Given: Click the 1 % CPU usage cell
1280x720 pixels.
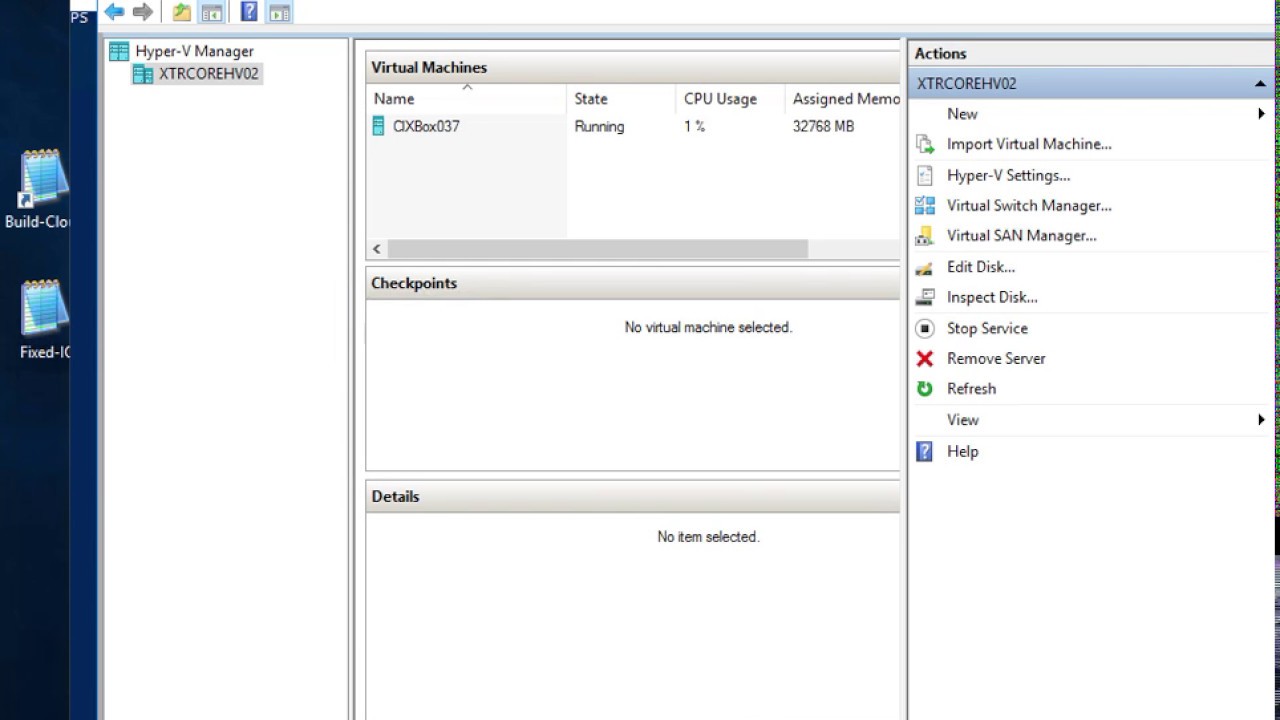Looking at the screenshot, I should 694,127.
